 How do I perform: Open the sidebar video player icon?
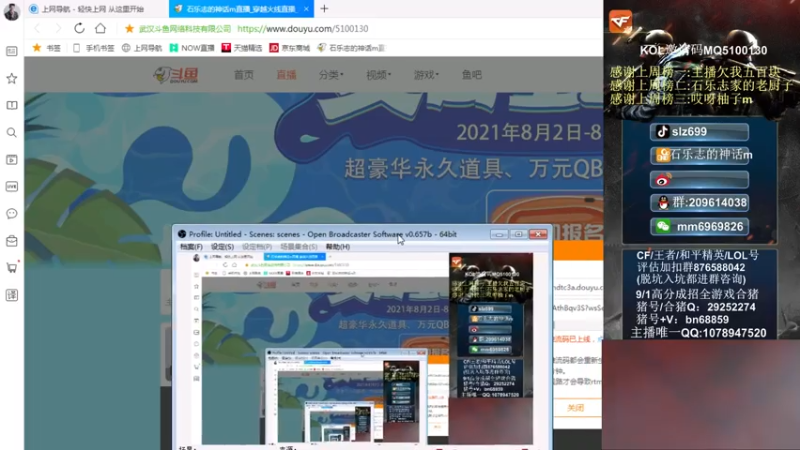11,160
